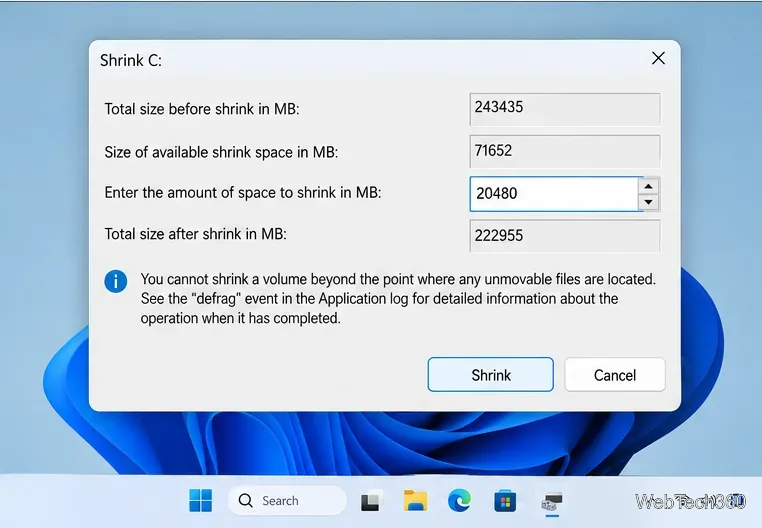Image resolution: width=762 pixels, height=528 pixels.
Task: Close the Shrink C: dialog with X
Action: 658,58
